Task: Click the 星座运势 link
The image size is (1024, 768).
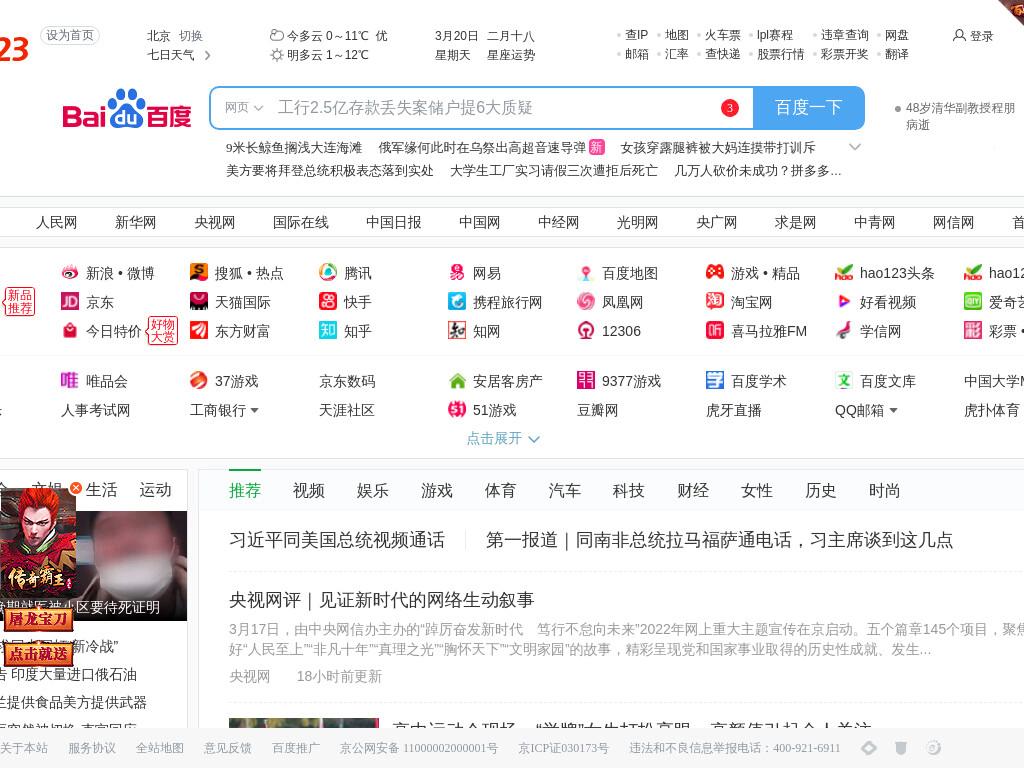Action: [x=511, y=56]
